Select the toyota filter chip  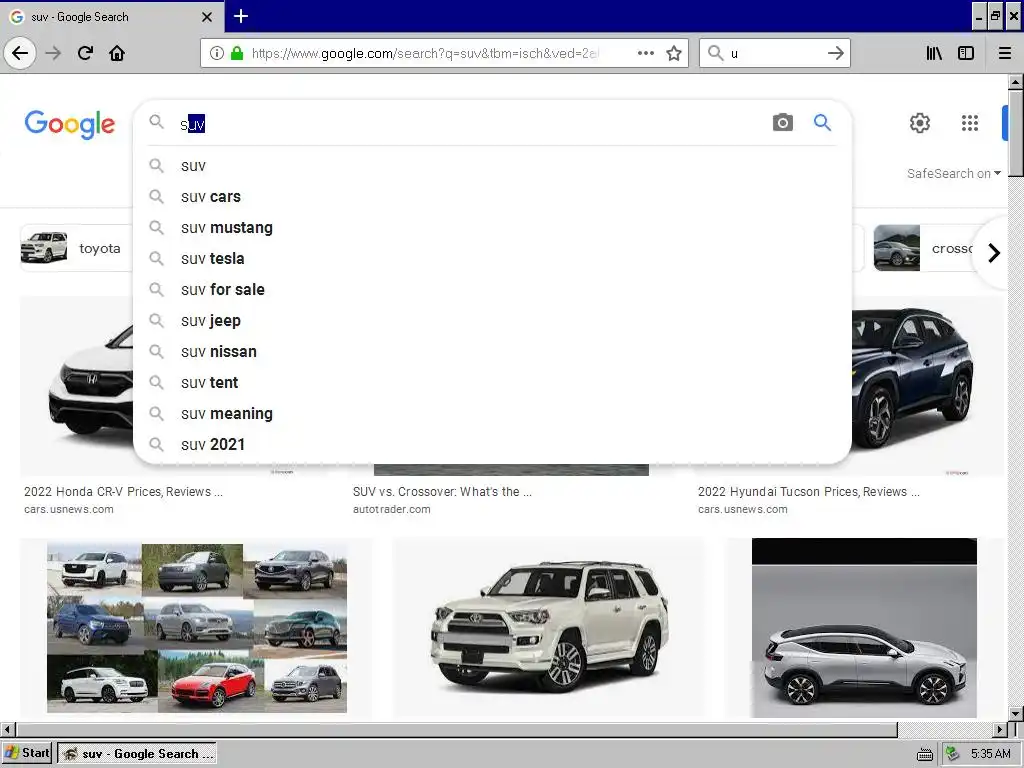click(x=77, y=248)
